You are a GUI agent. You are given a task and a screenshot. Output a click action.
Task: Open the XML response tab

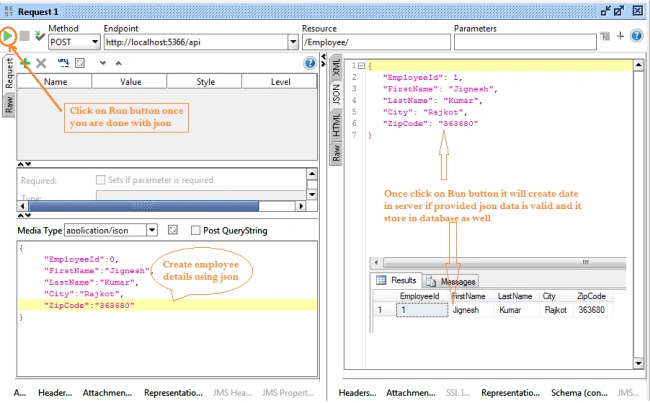point(336,66)
